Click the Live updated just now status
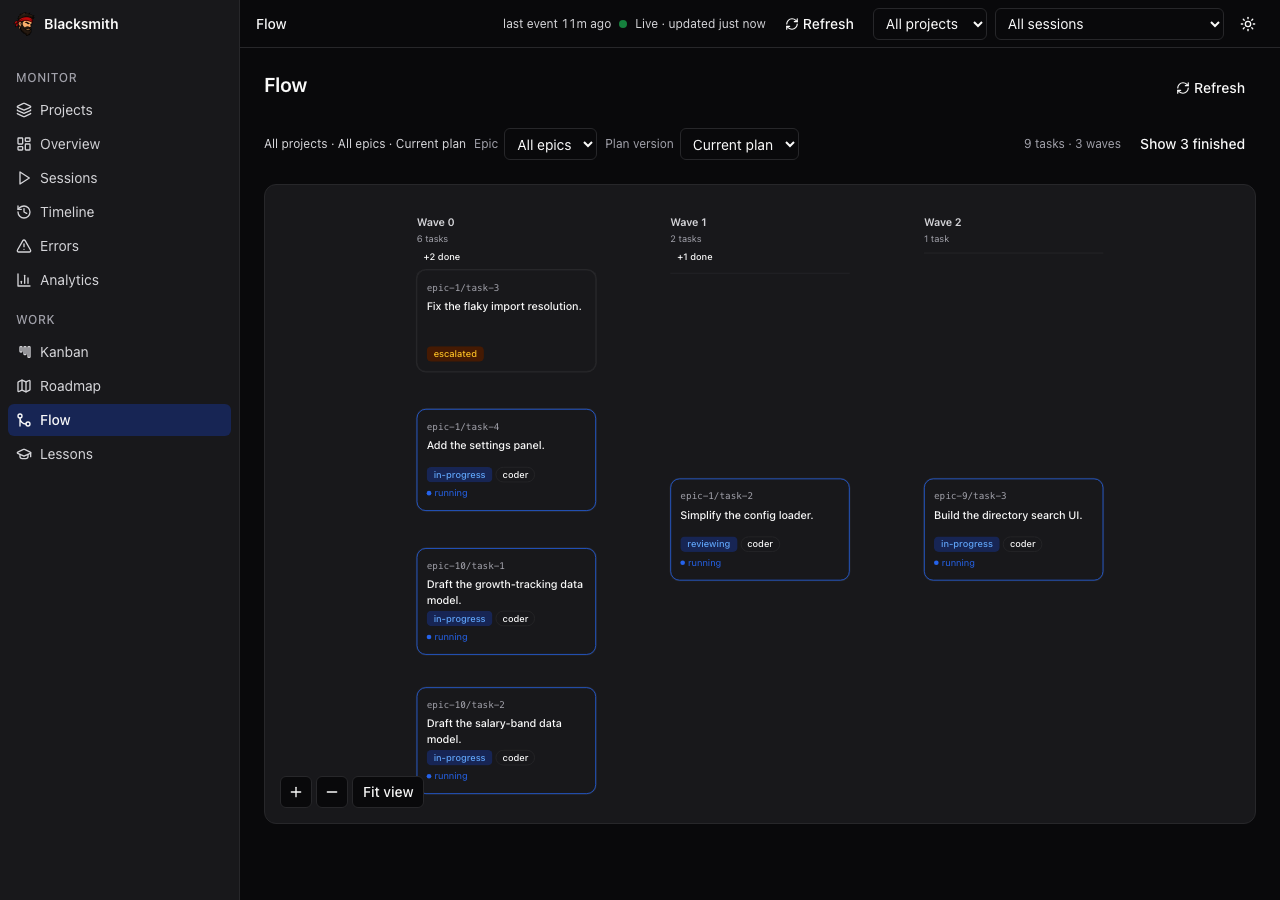Viewport: 1280px width, 900px height. [x=692, y=24]
